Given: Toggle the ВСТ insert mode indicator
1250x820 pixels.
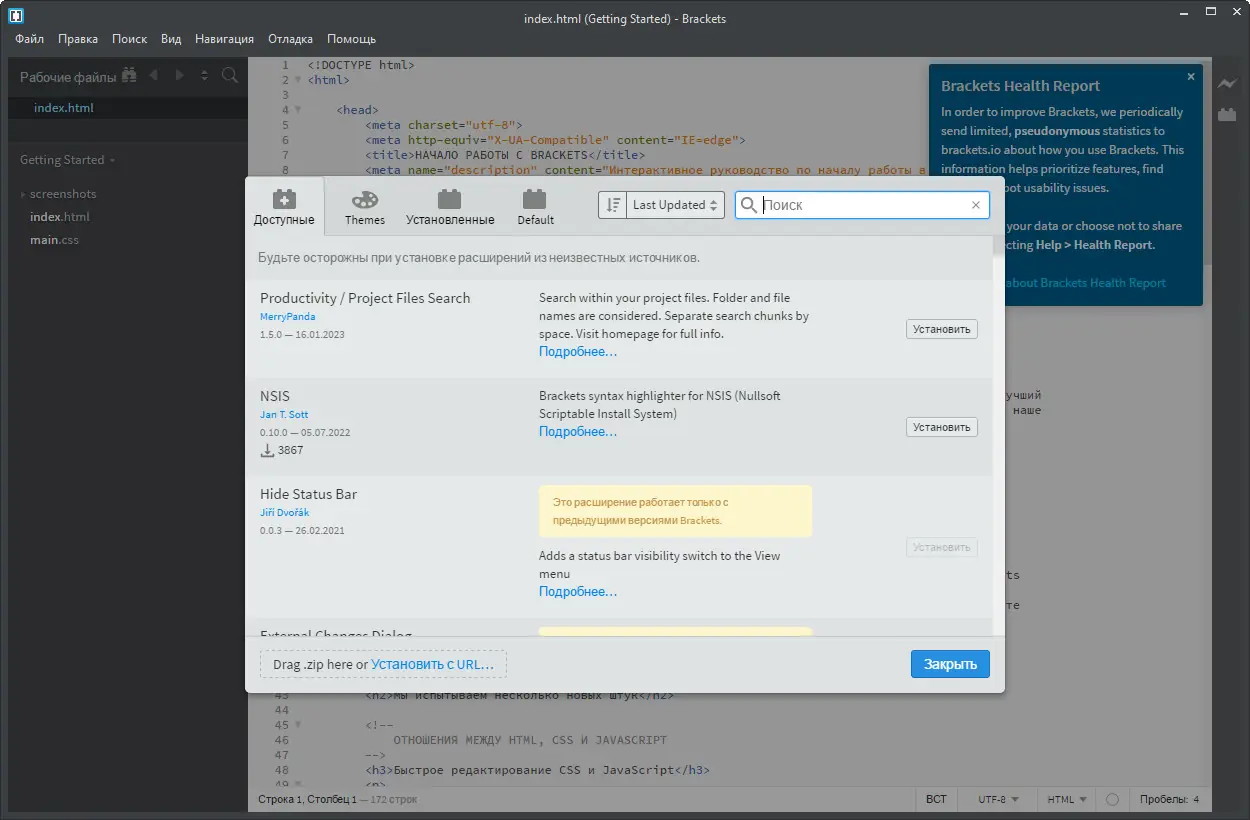Looking at the screenshot, I should (936, 800).
